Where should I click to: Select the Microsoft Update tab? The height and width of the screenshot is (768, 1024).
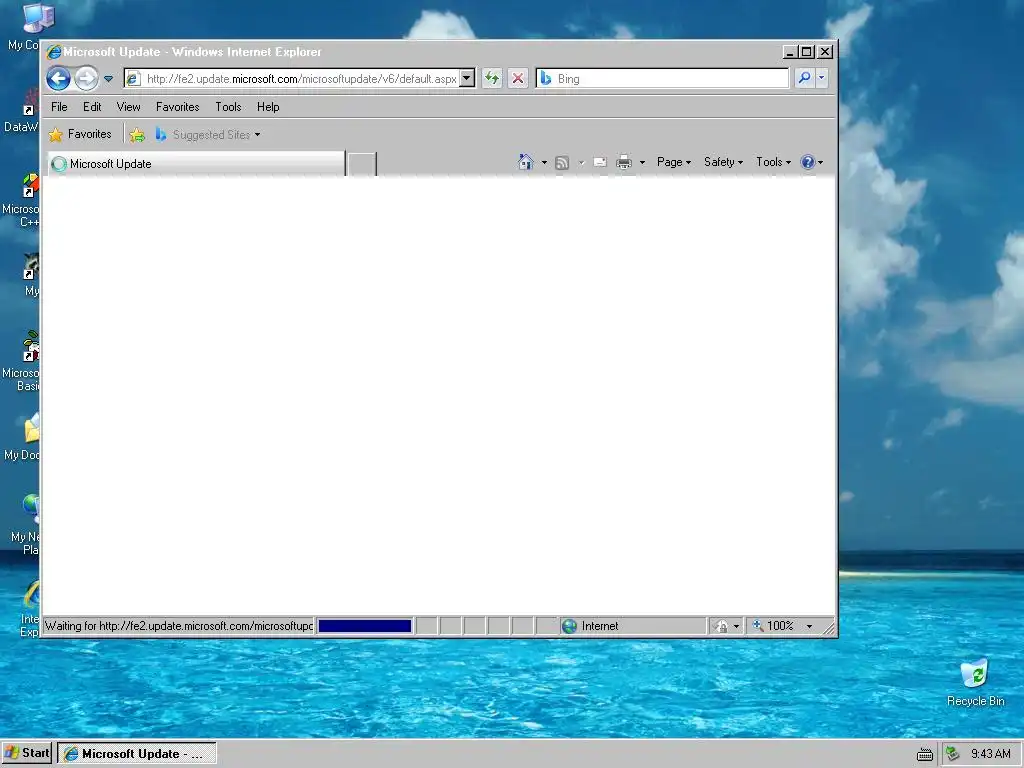click(x=196, y=164)
